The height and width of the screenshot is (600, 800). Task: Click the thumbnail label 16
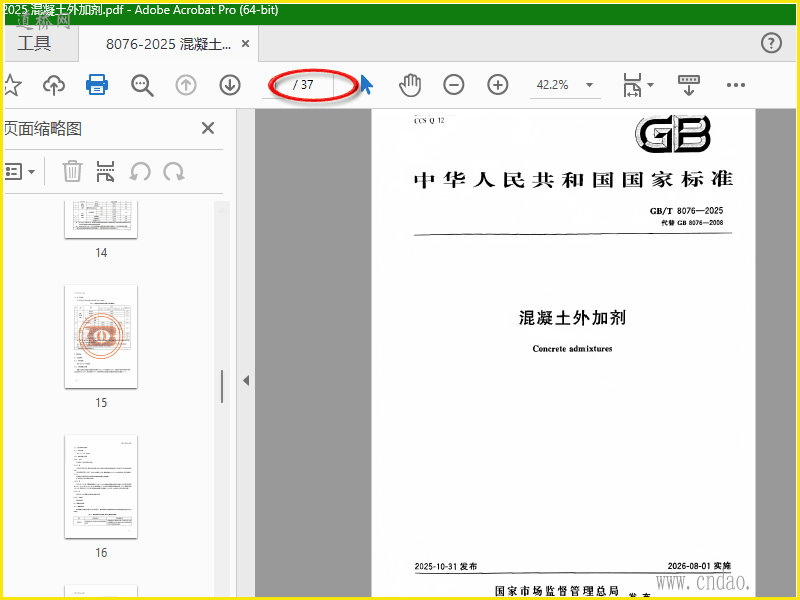[x=101, y=553]
